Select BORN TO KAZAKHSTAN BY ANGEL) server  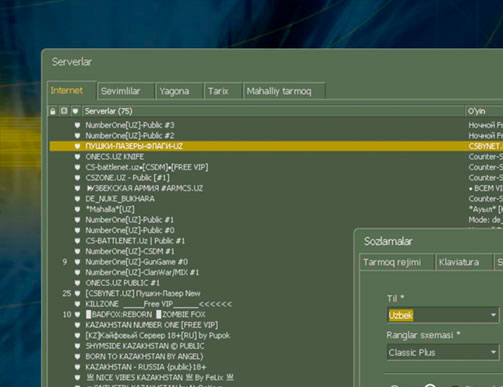[144, 357]
